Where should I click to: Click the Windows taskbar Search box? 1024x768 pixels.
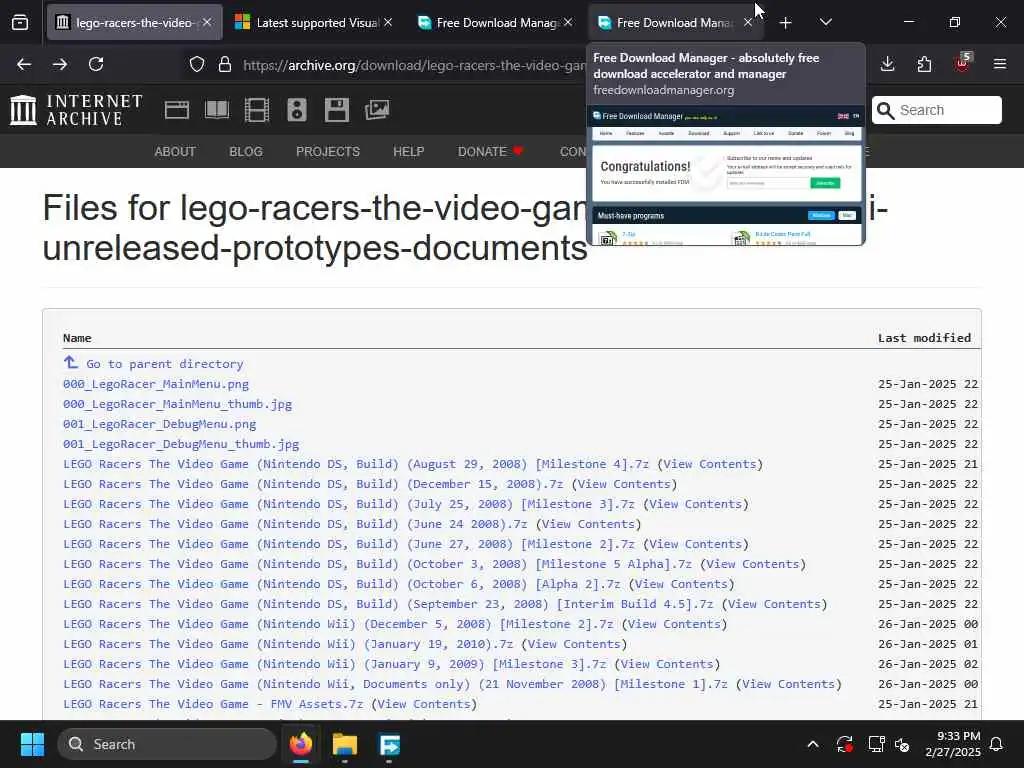167,744
